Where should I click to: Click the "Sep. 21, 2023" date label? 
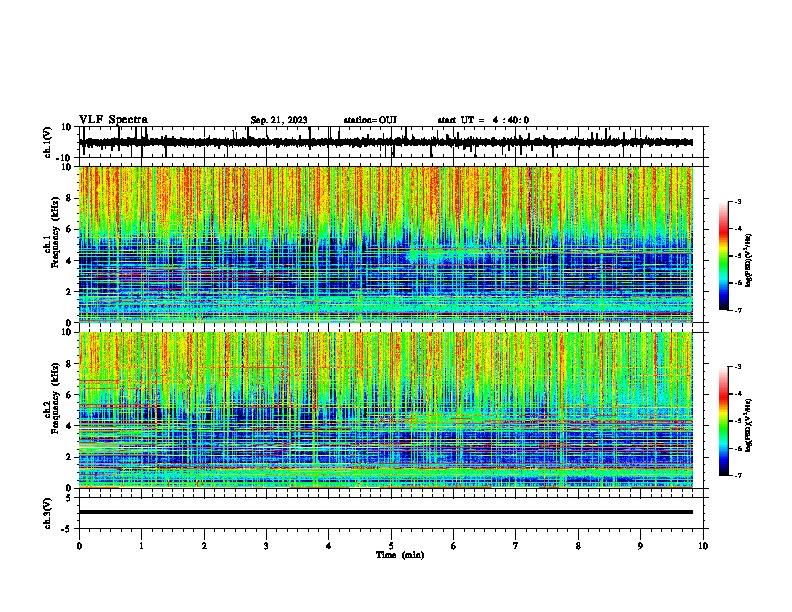tap(279, 120)
